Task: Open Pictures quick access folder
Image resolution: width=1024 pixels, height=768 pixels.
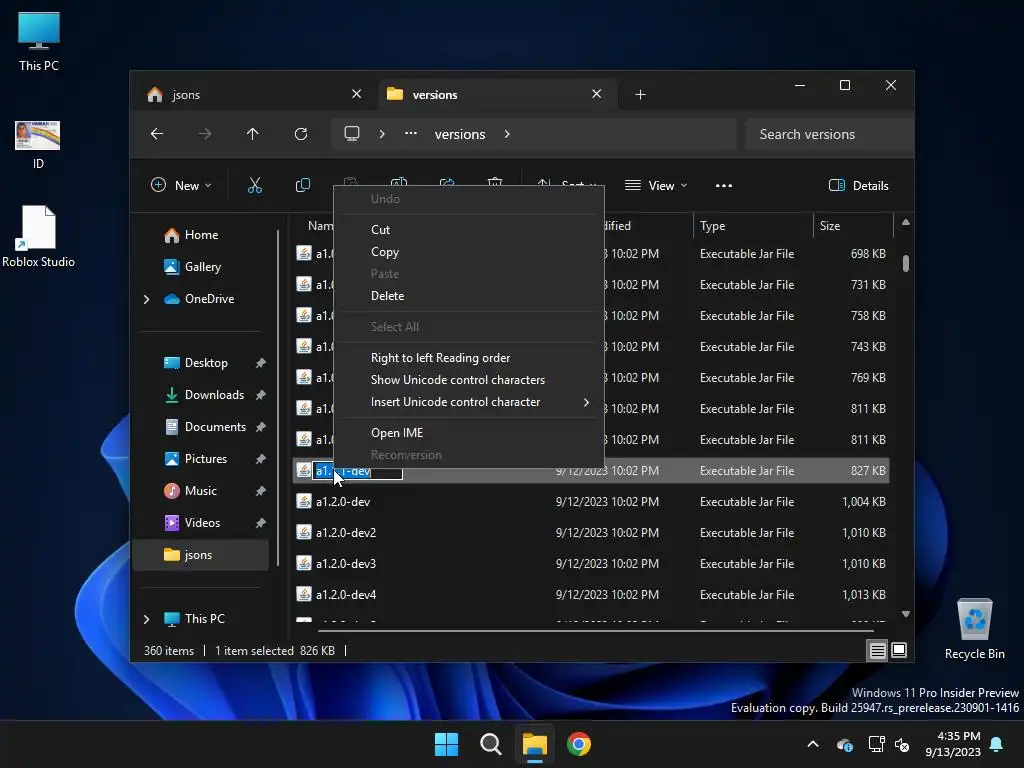Action: pyautogui.click(x=206, y=458)
